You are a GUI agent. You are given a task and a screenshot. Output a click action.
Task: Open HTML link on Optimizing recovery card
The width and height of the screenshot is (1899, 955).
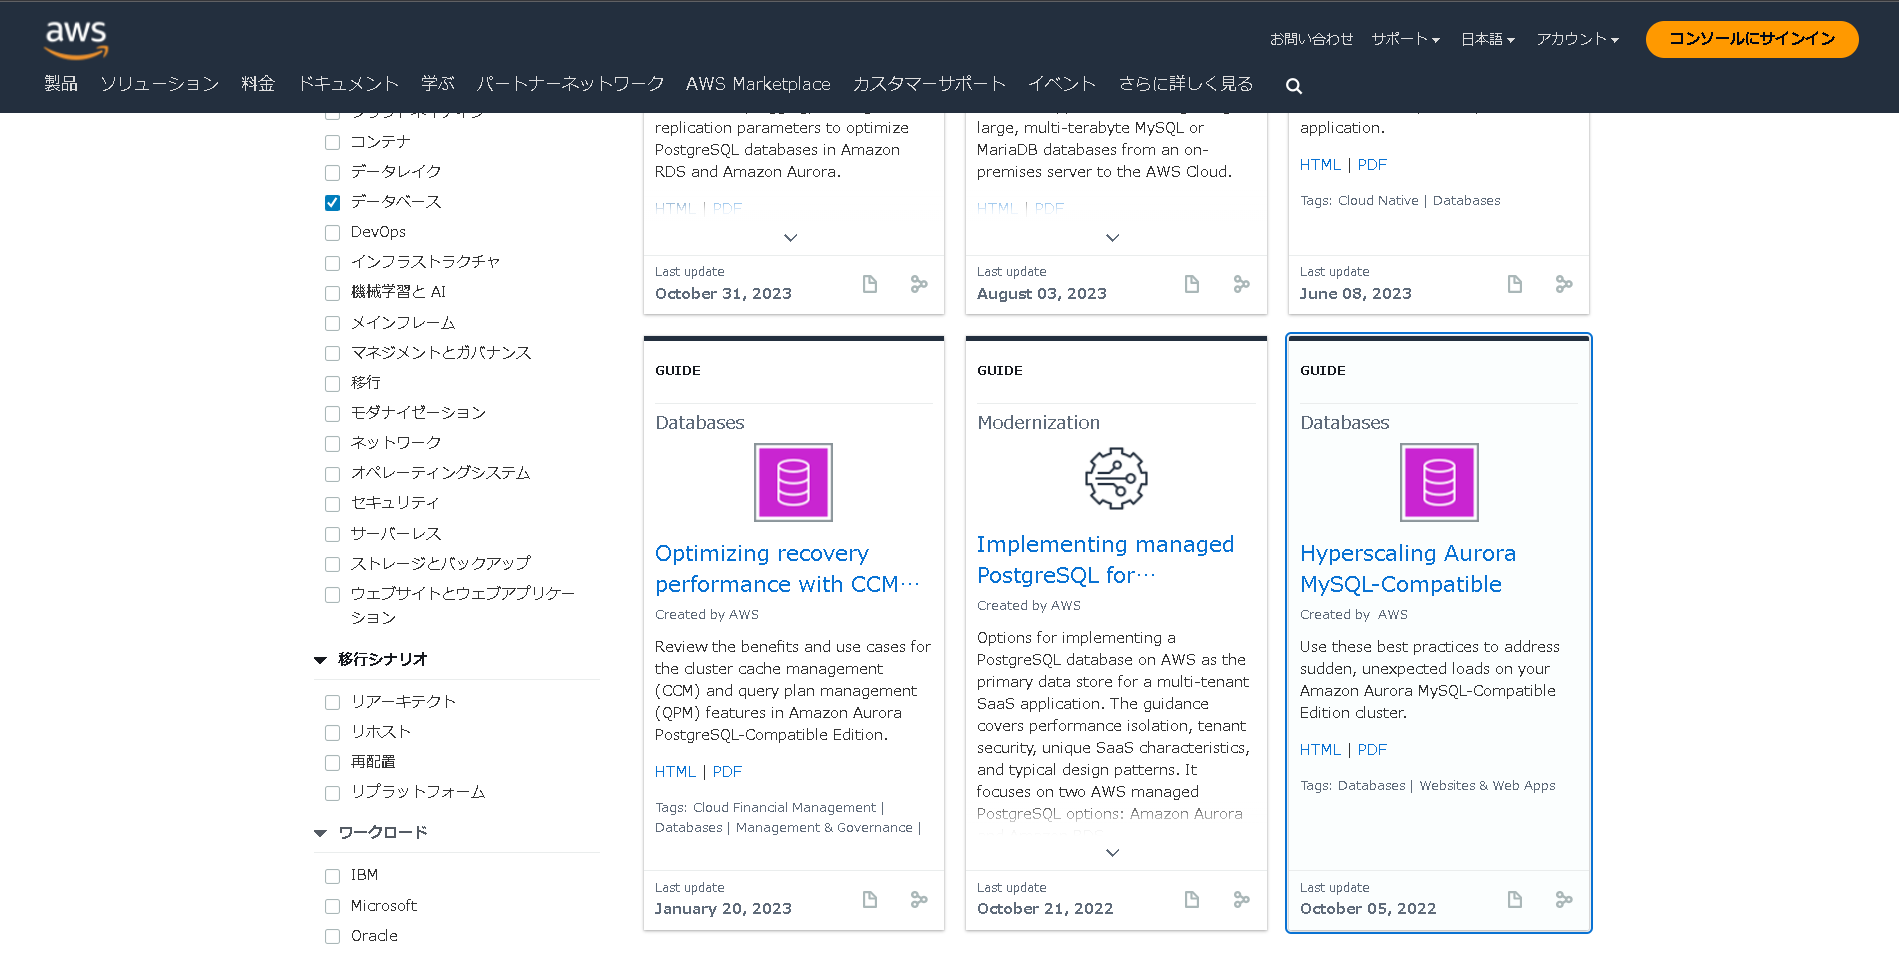point(675,772)
